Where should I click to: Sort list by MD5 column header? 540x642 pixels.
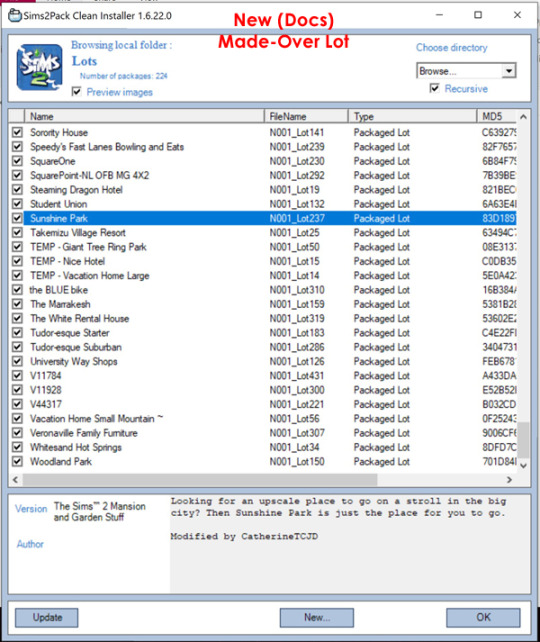tap(497, 116)
